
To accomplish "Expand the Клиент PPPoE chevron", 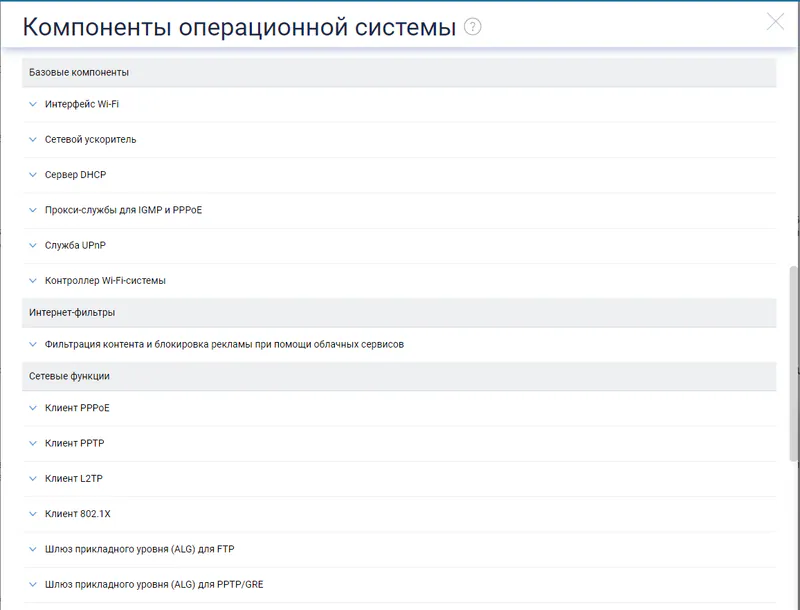I will (33, 408).
